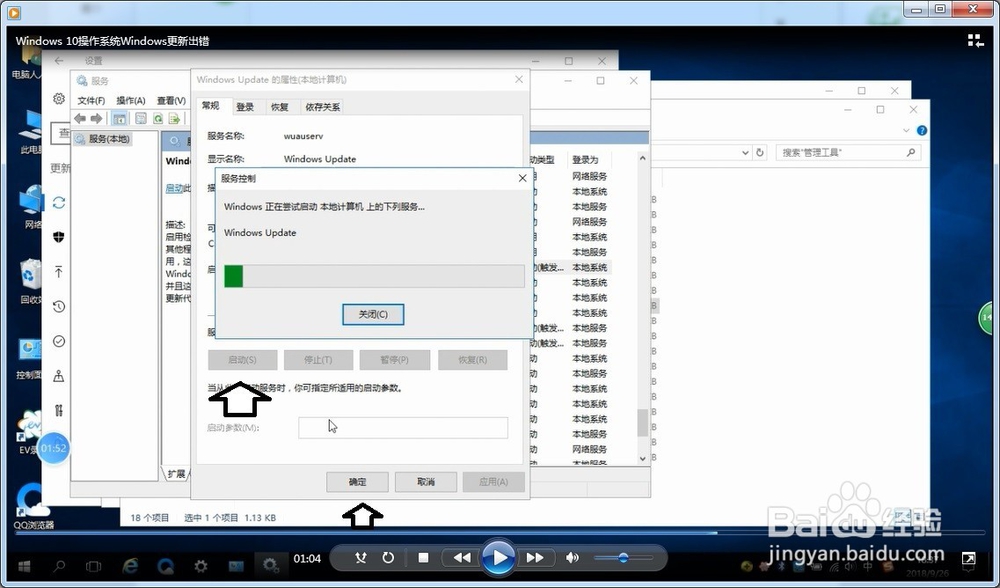
Task: Click the Settings window back arrow
Action: pos(59,61)
